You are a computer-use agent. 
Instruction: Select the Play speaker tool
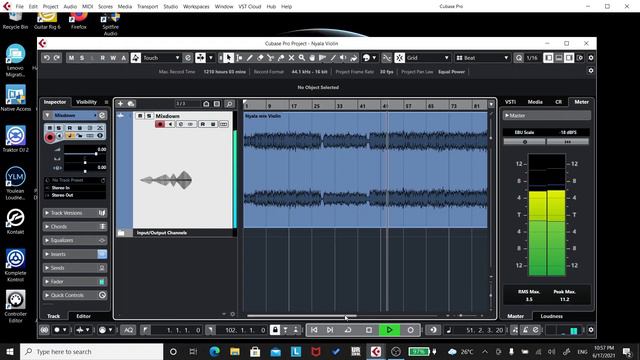tap(343, 58)
